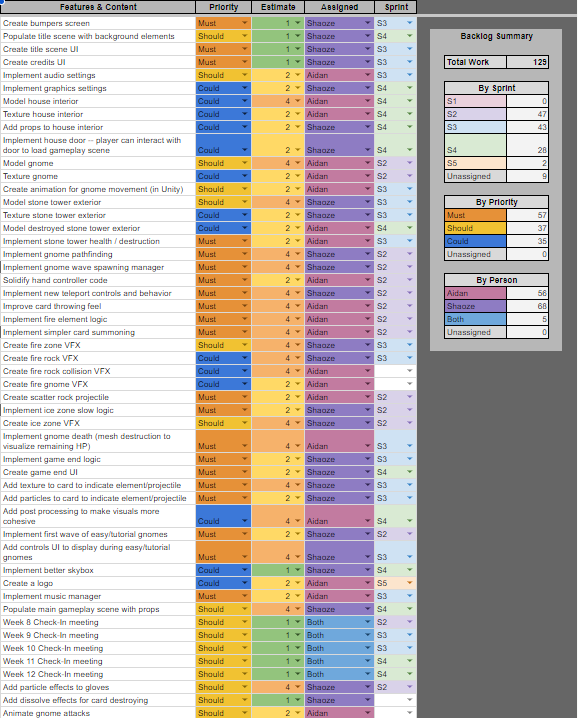Image resolution: width=578 pixels, height=718 pixels.
Task: Open Priority dropdown for Texture gnome row
Action: 245,176
